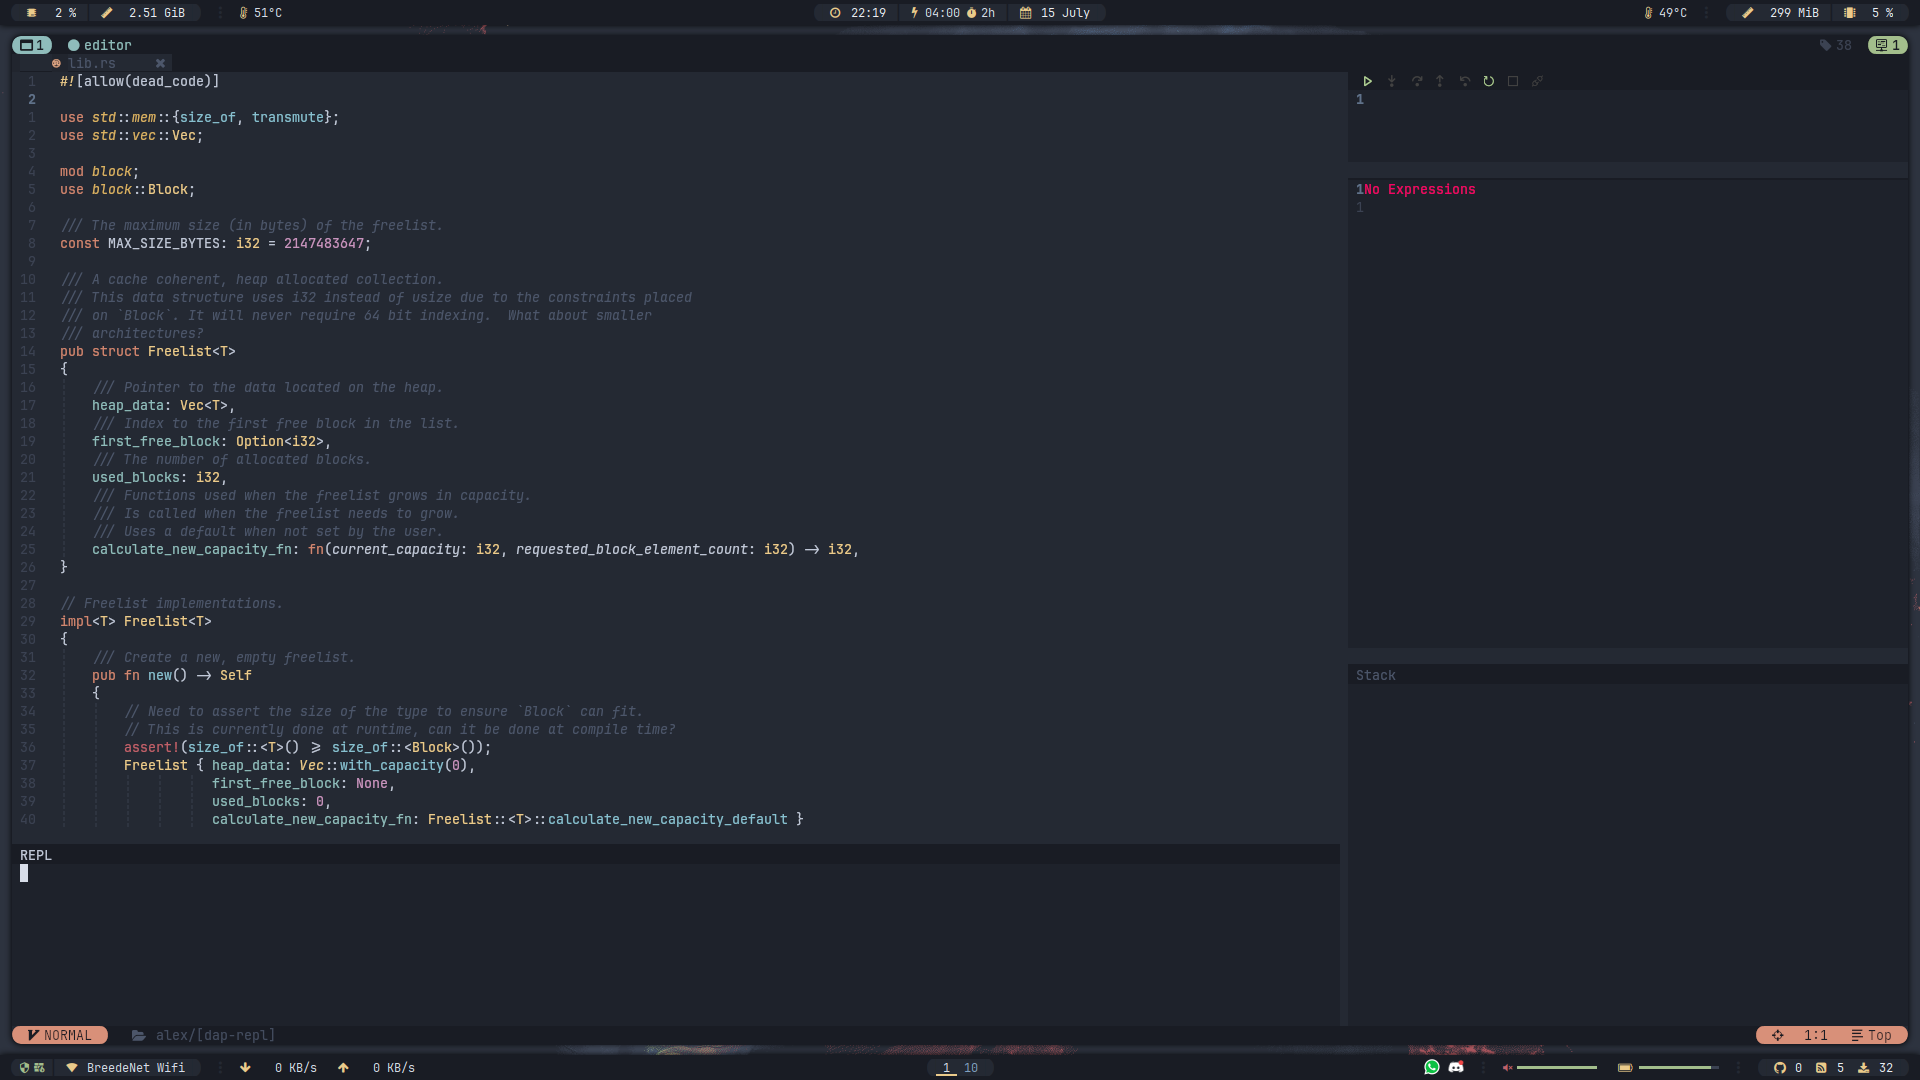Click the WhatsApp tray icon
This screenshot has height=1080, width=1920.
[x=1431, y=1067]
